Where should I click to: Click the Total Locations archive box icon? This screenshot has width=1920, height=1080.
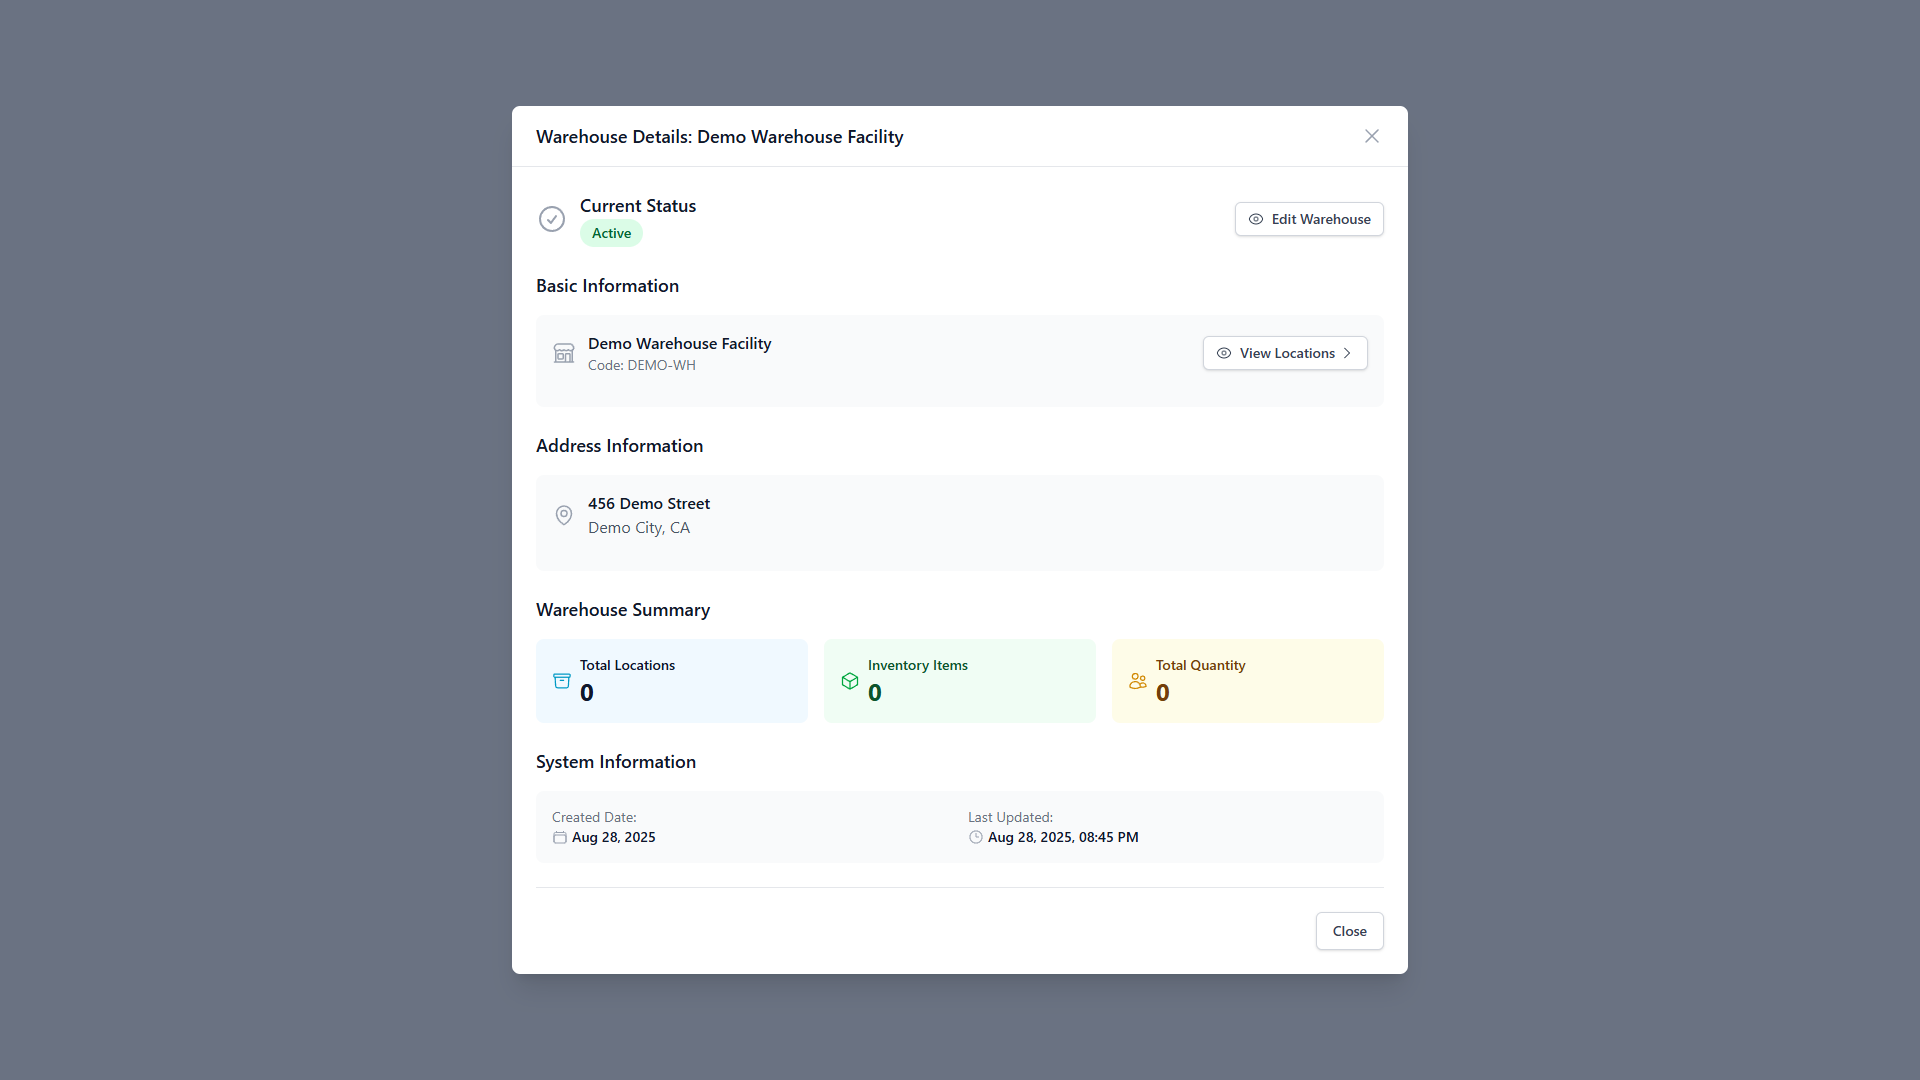tap(562, 681)
